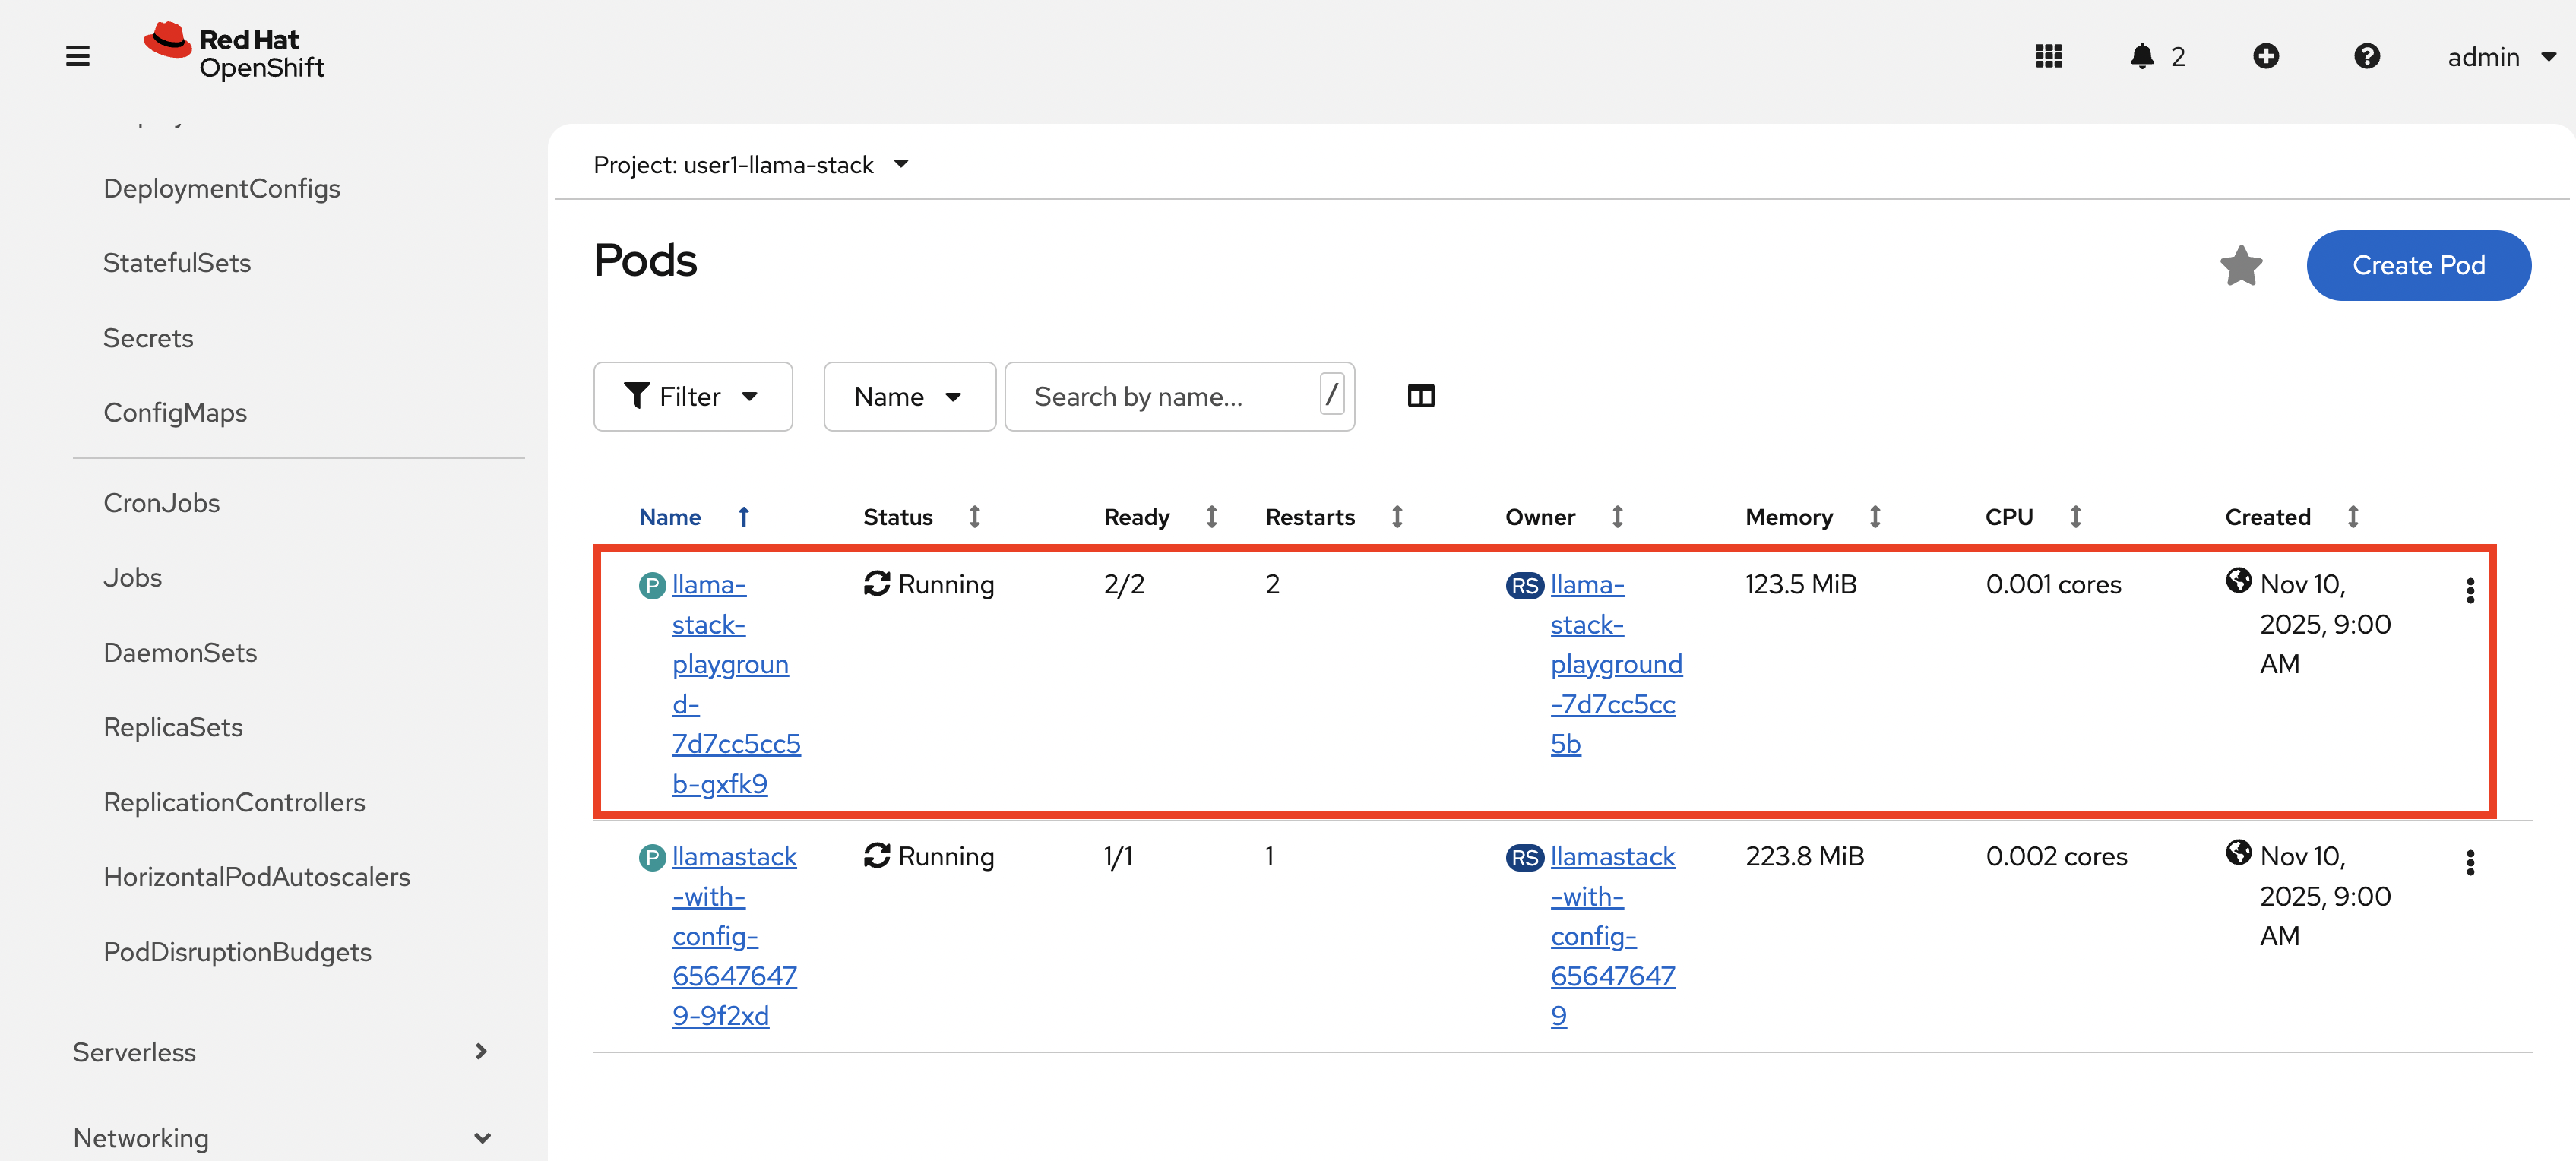Navigate to ReplicaSets in sidebar
Image resolution: width=2576 pixels, height=1161 pixels.
tap(173, 727)
